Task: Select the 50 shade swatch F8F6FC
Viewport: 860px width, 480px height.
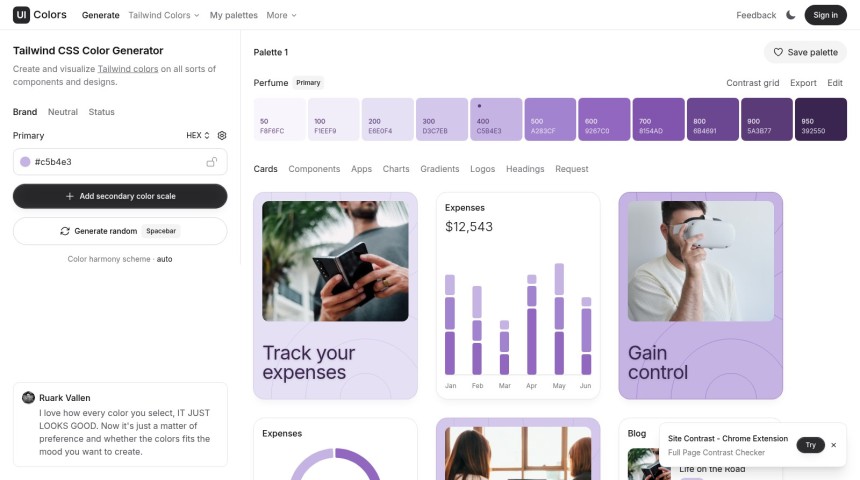Action: (x=280, y=120)
